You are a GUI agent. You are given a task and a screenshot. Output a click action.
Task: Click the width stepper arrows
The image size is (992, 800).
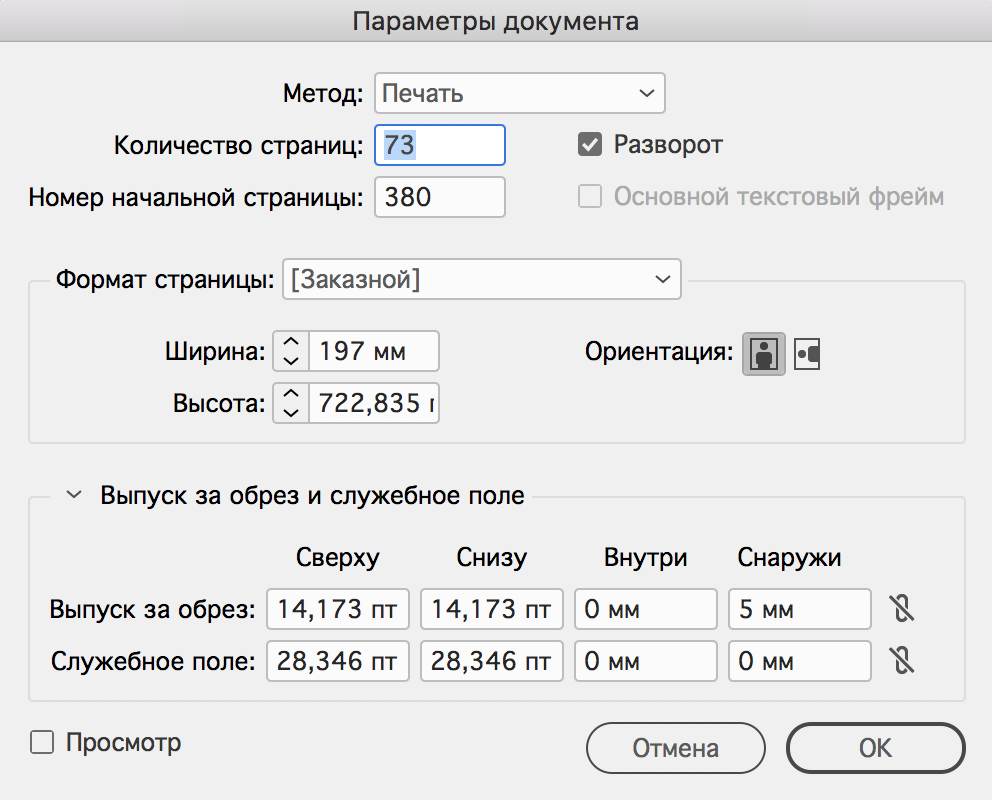(x=291, y=351)
